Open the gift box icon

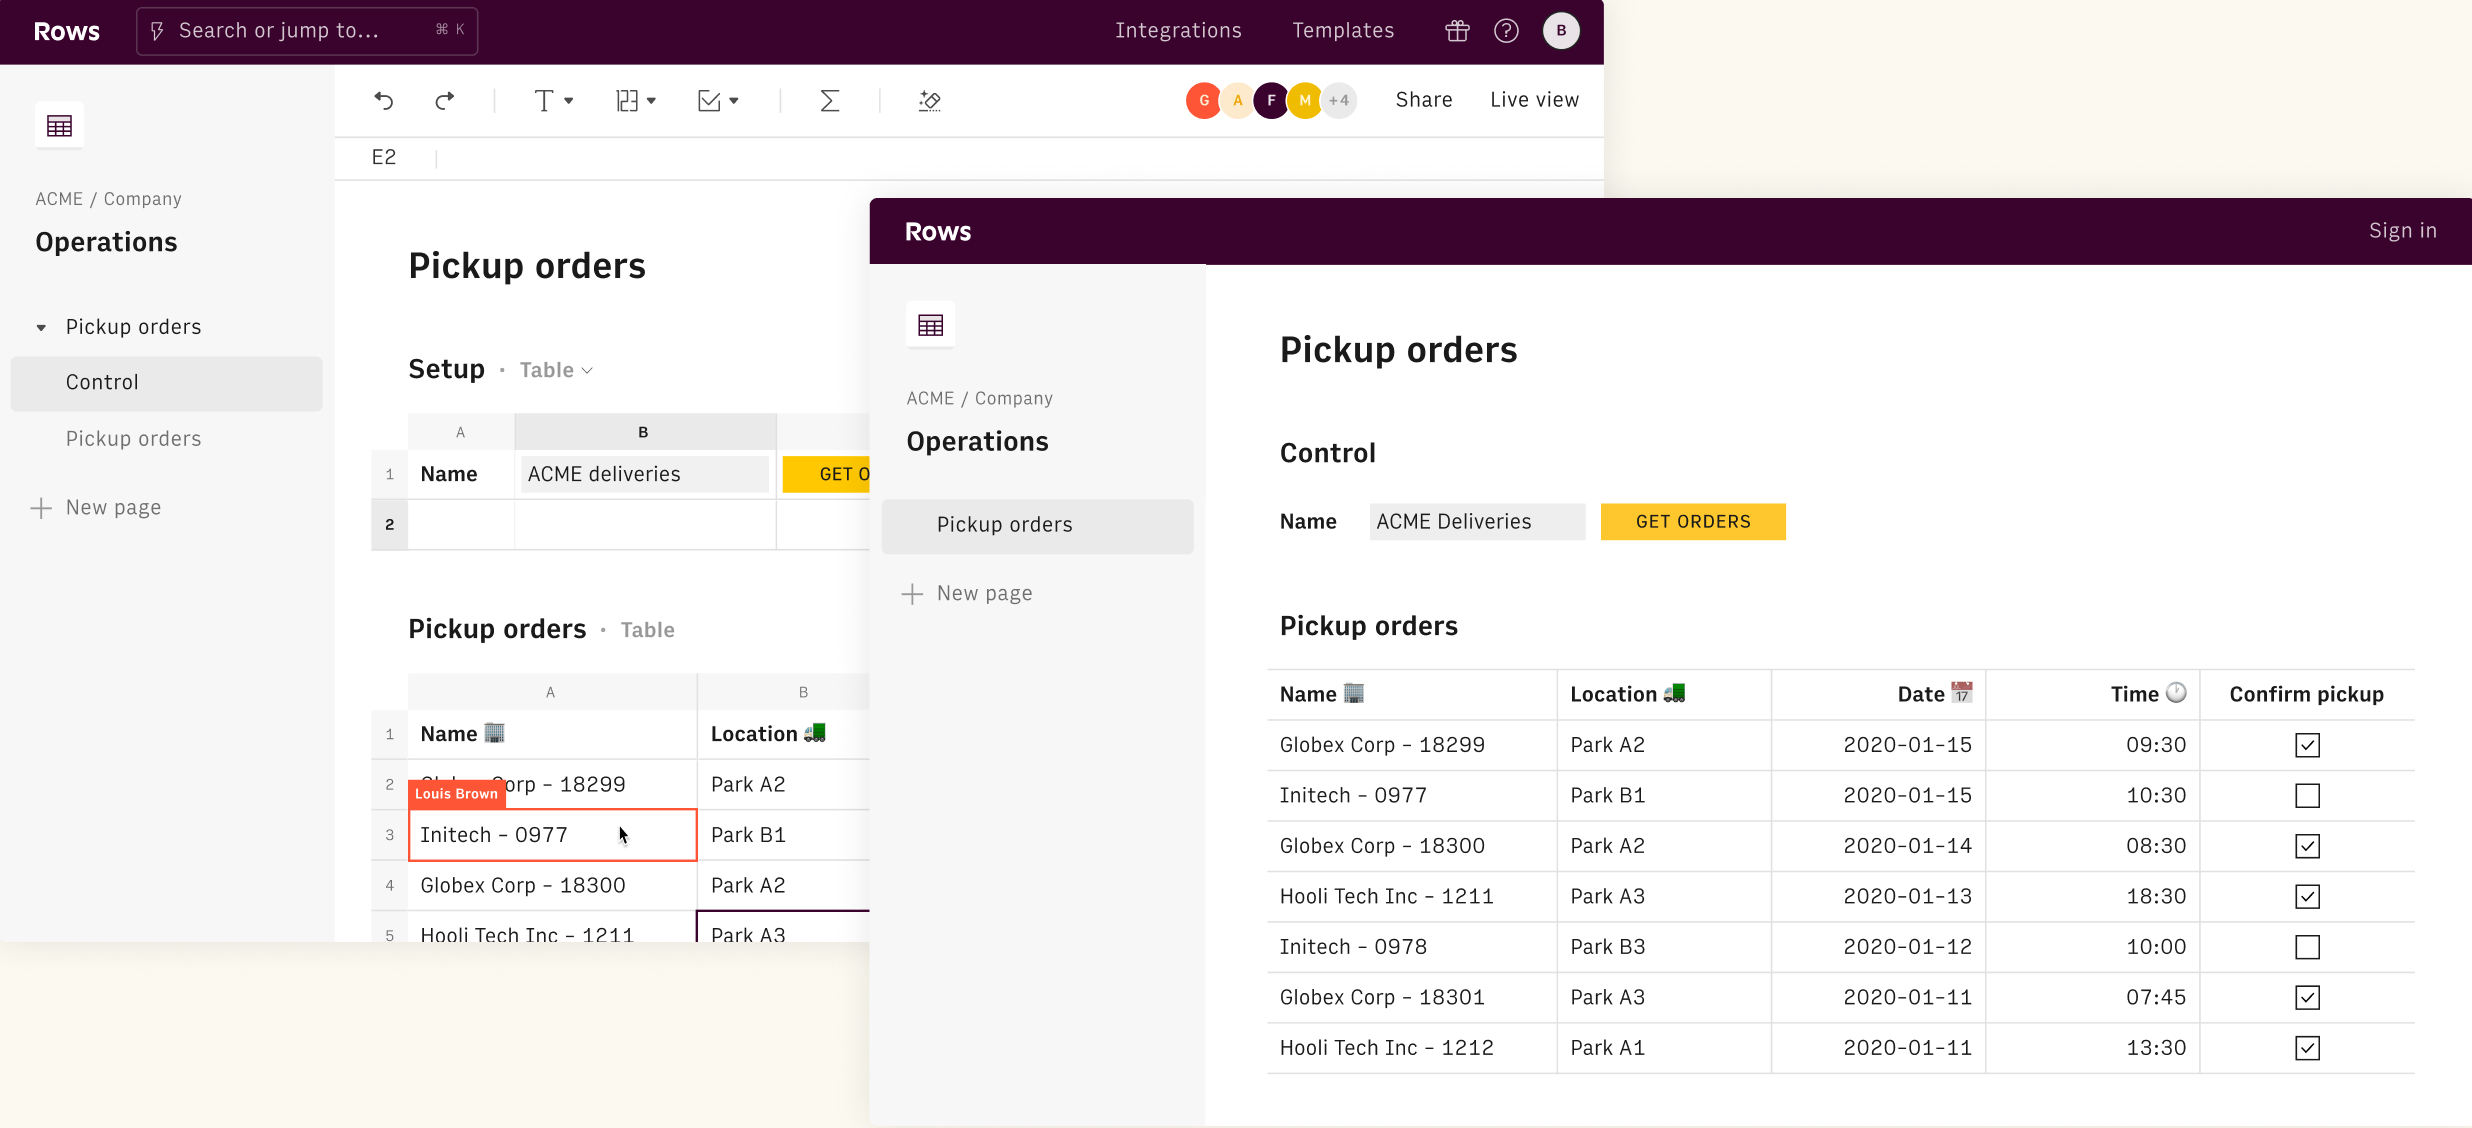pyautogui.click(x=1457, y=31)
